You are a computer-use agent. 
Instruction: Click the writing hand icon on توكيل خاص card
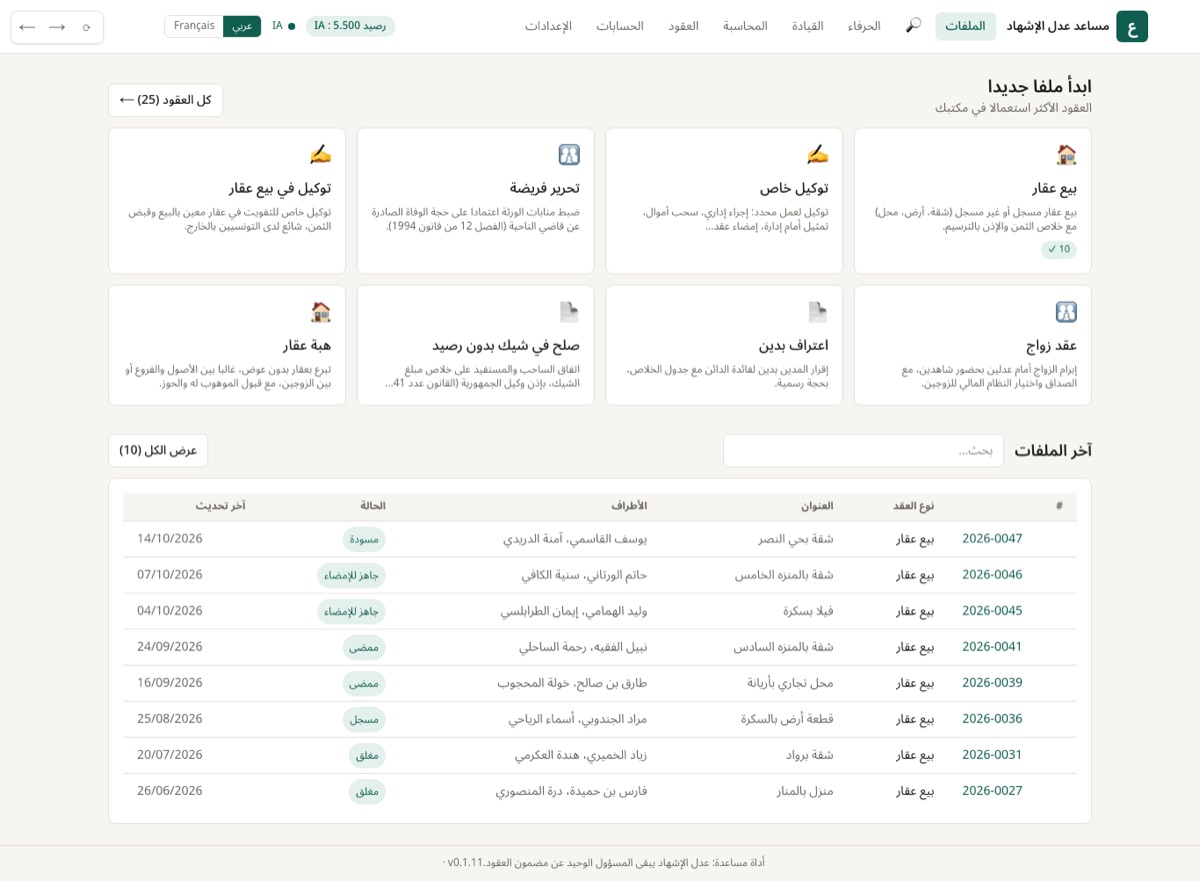click(x=818, y=154)
